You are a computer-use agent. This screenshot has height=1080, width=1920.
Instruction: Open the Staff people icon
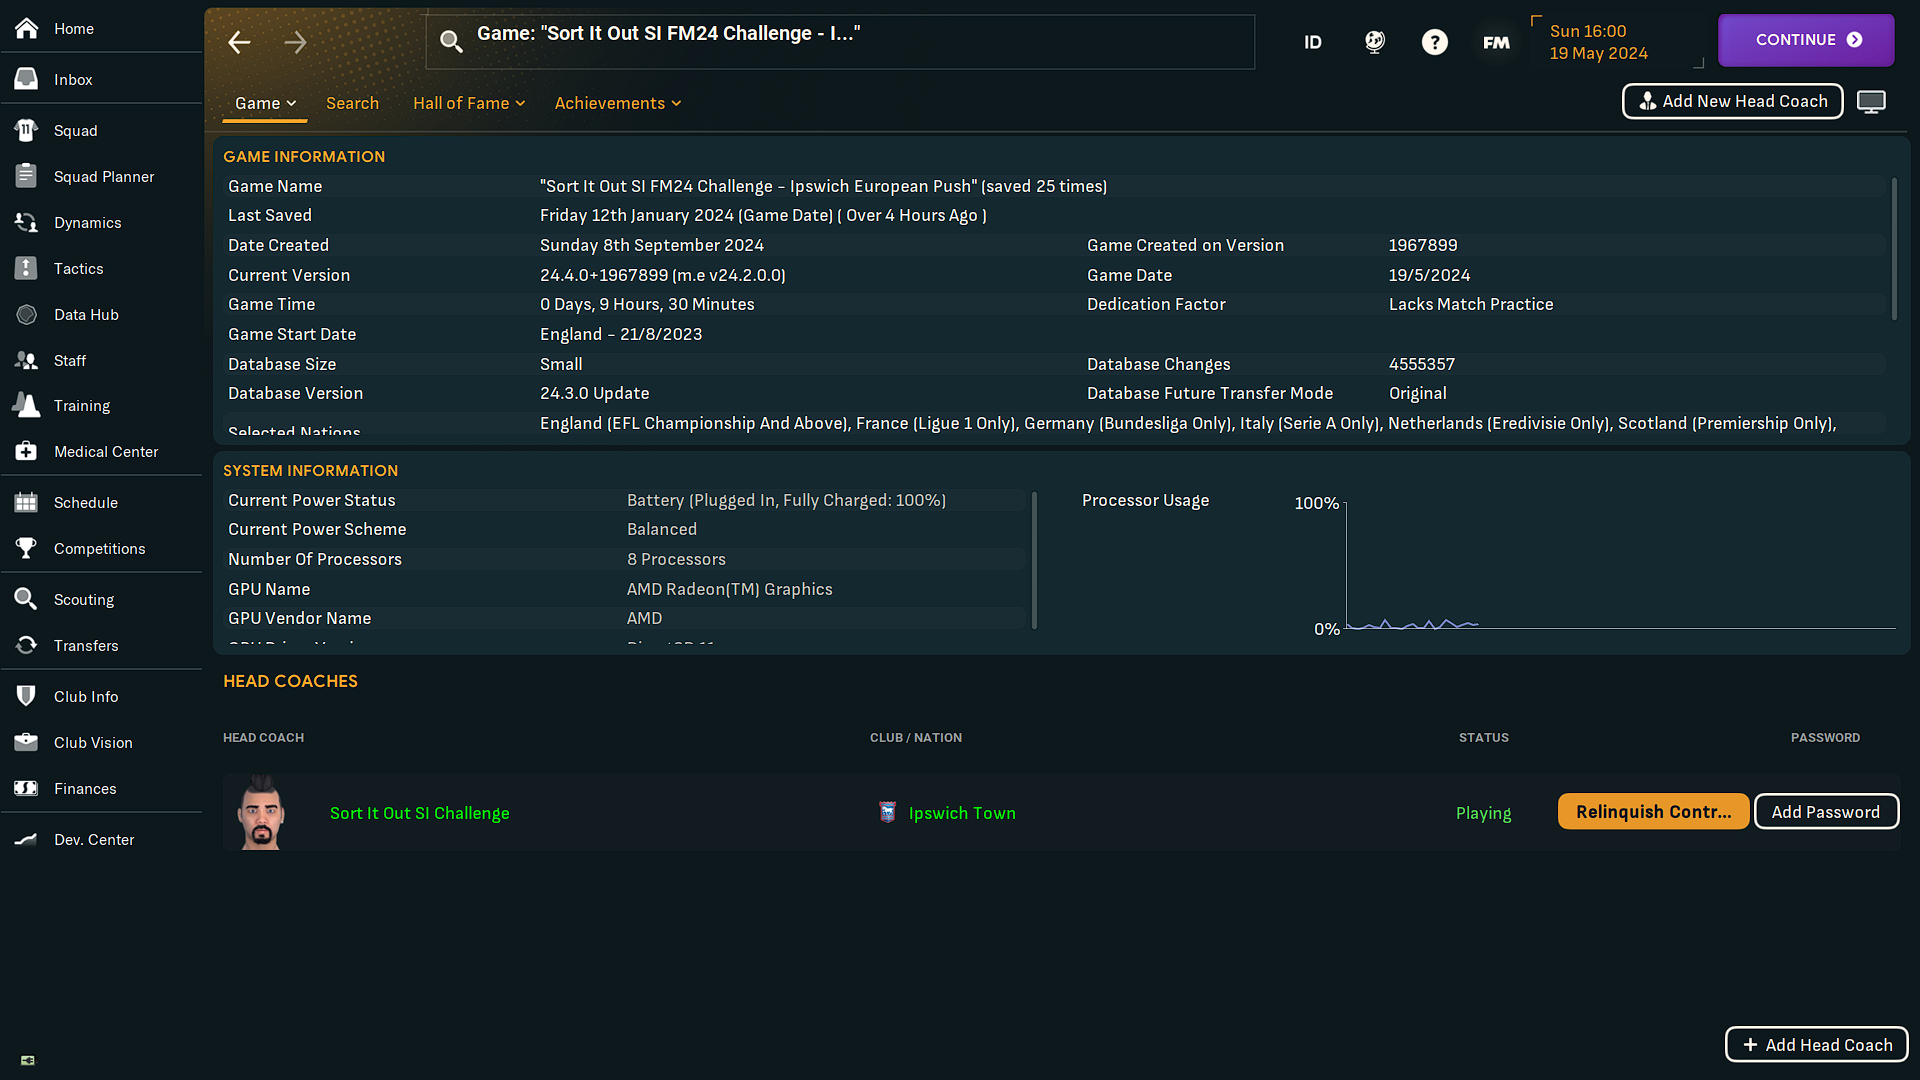pyautogui.click(x=27, y=360)
